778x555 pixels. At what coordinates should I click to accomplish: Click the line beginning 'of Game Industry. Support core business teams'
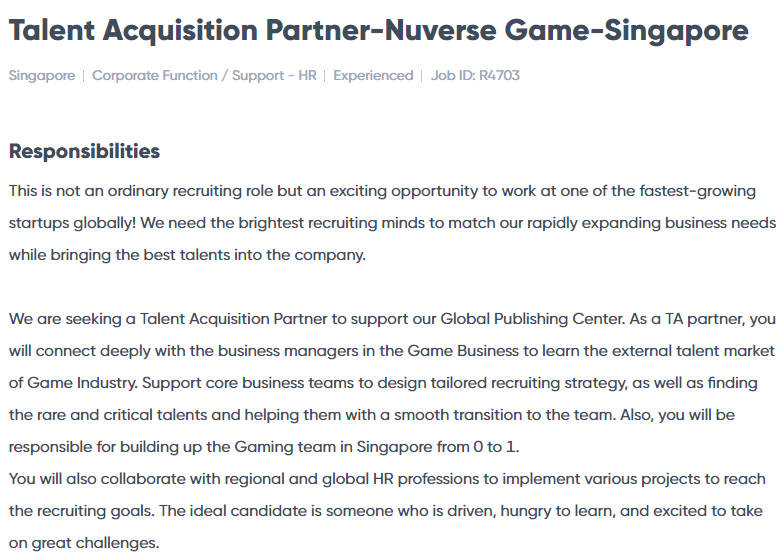(x=383, y=383)
